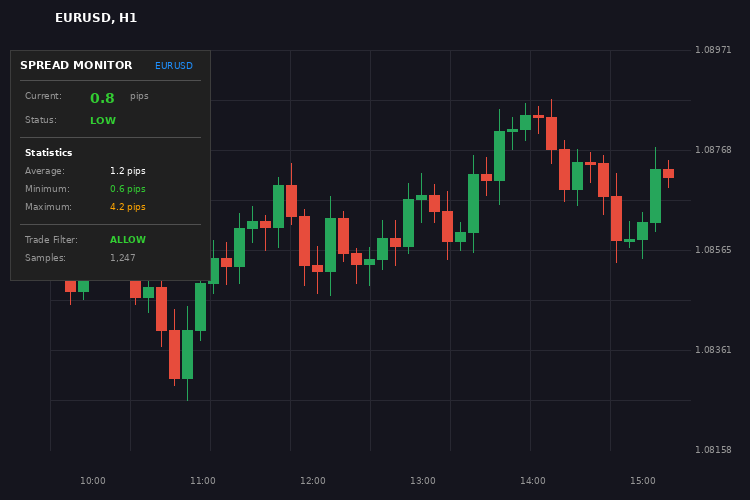Screen dimensions: 750x500
Task: Select the 12:00 time axis marker
Action: point(313,481)
